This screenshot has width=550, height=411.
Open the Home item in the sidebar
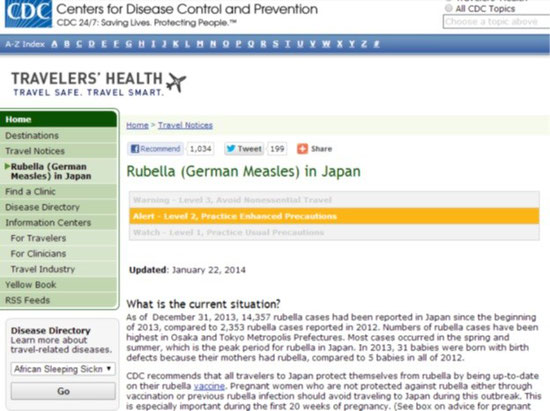58,119
